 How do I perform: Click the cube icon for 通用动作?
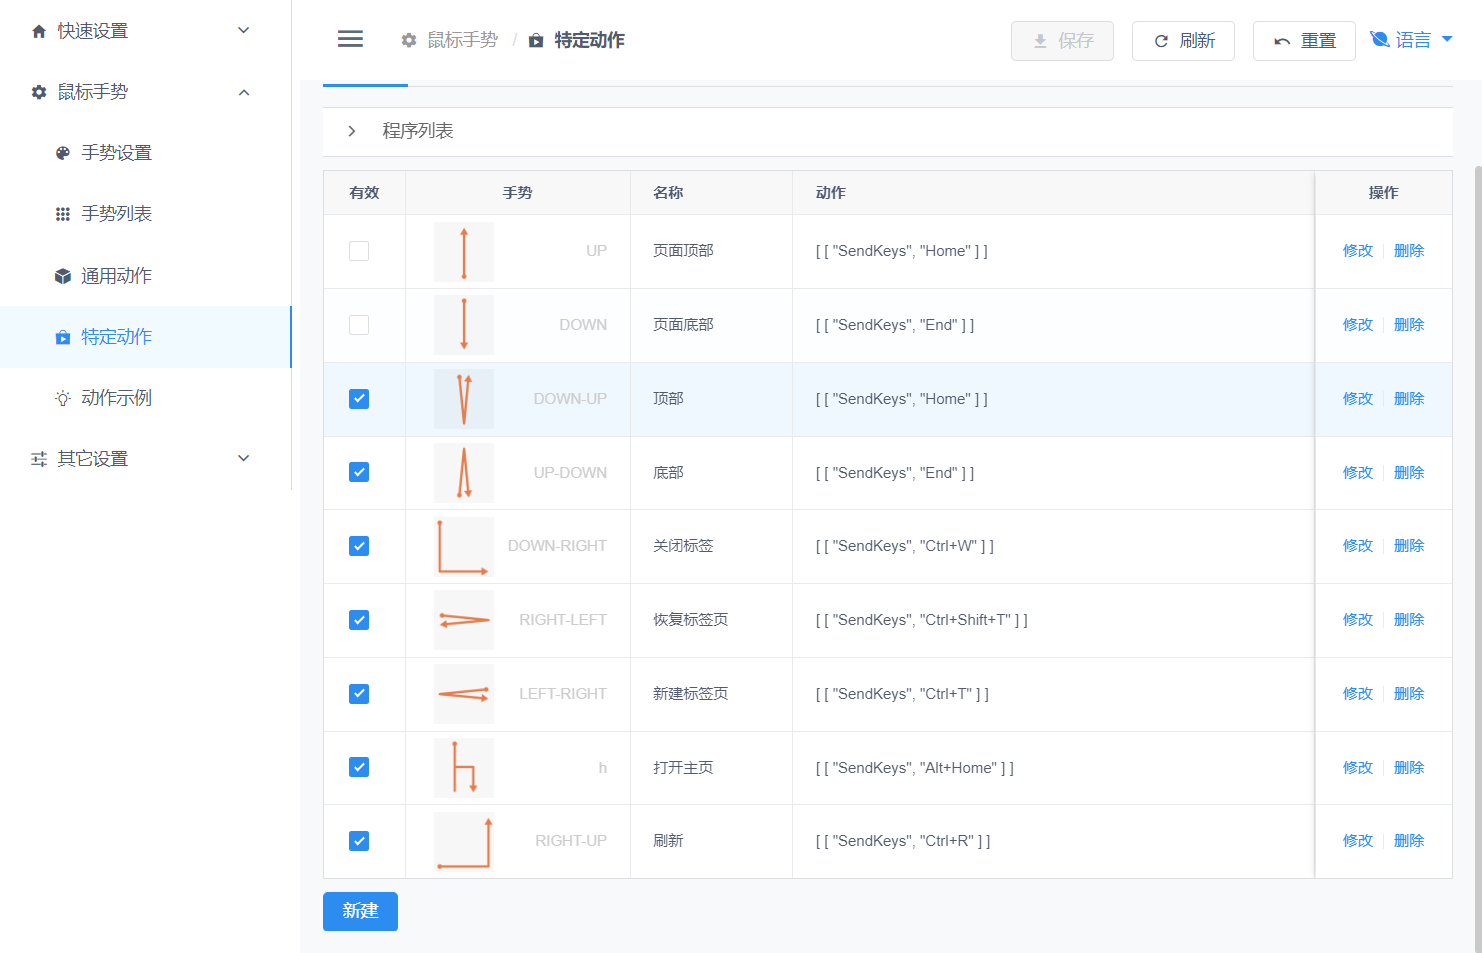pos(63,276)
